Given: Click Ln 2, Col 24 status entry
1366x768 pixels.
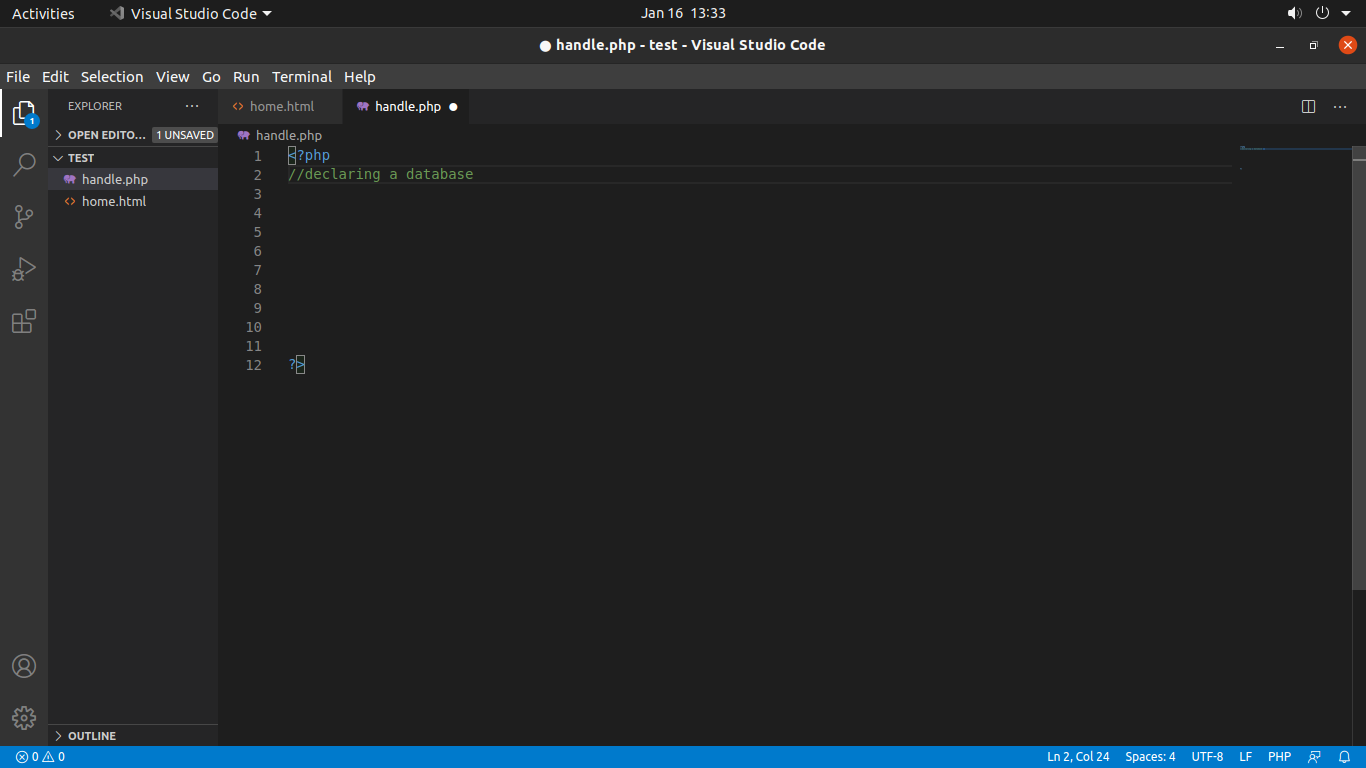Looking at the screenshot, I should click(x=1078, y=757).
